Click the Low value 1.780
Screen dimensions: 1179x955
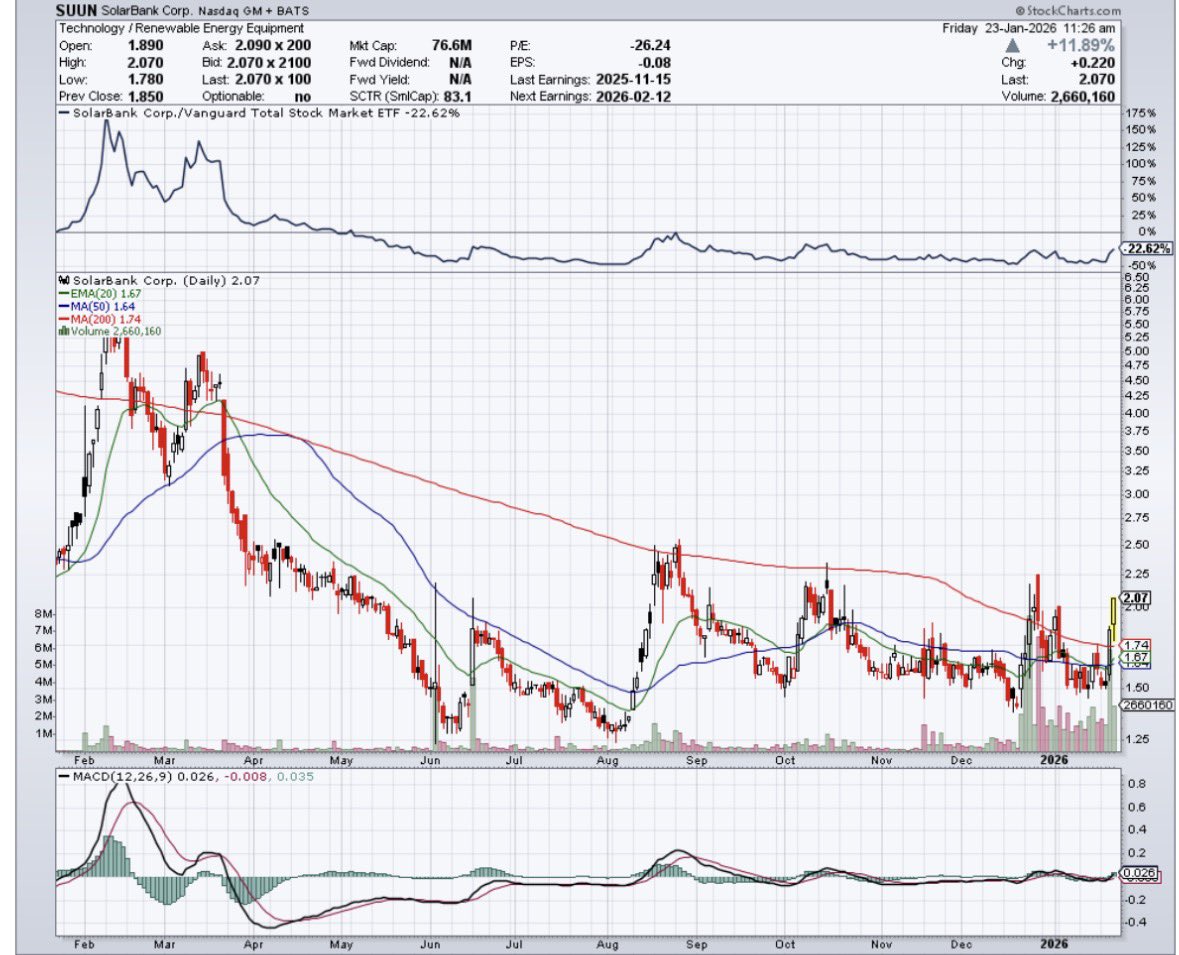tap(145, 80)
